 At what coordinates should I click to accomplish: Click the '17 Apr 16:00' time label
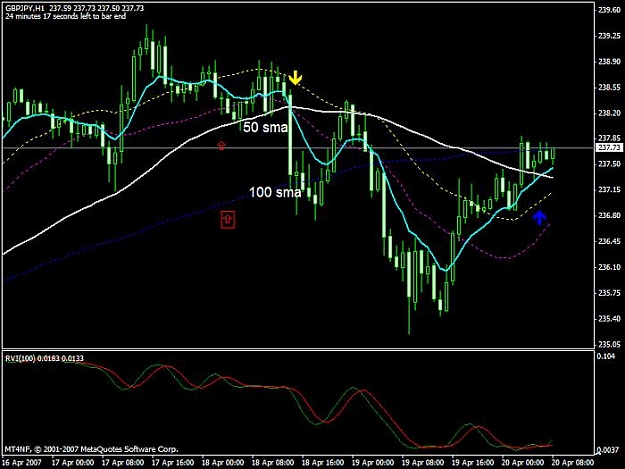(x=173, y=463)
